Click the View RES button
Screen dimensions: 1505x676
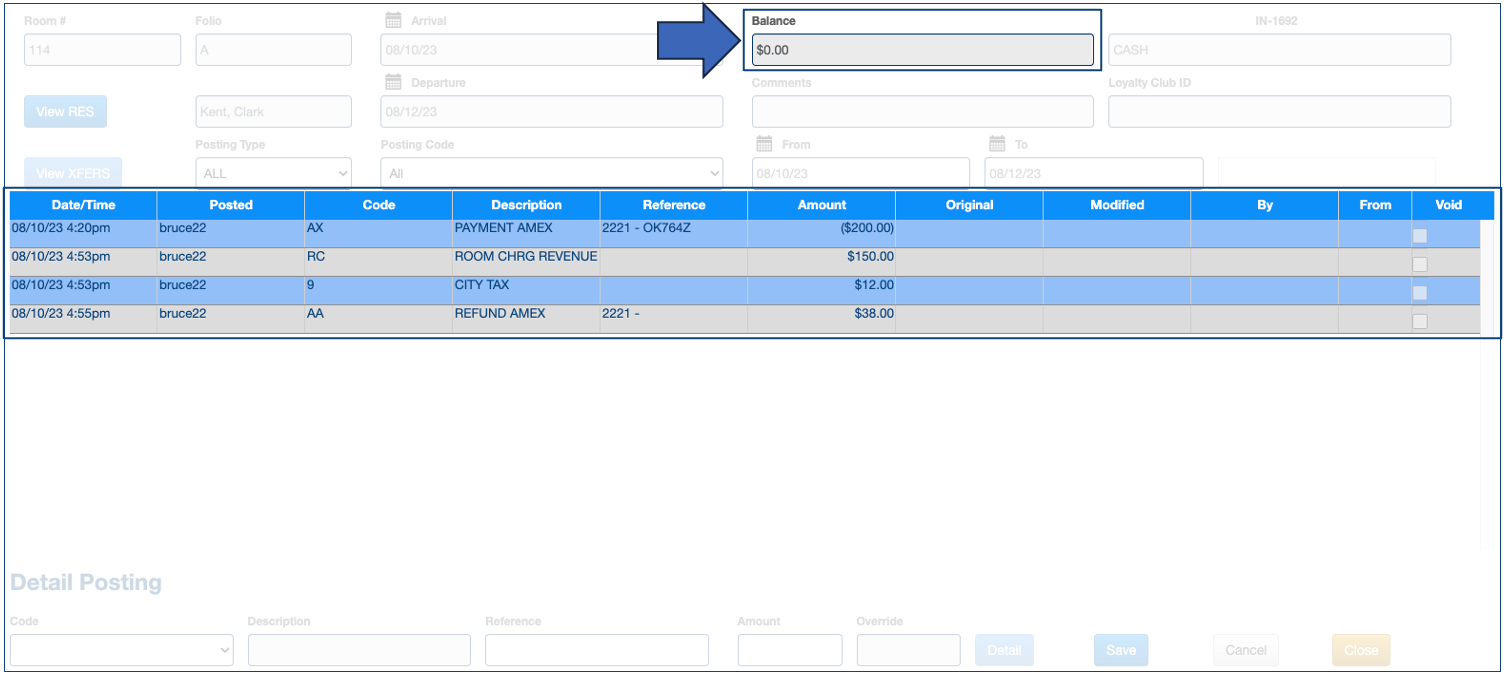[64, 111]
